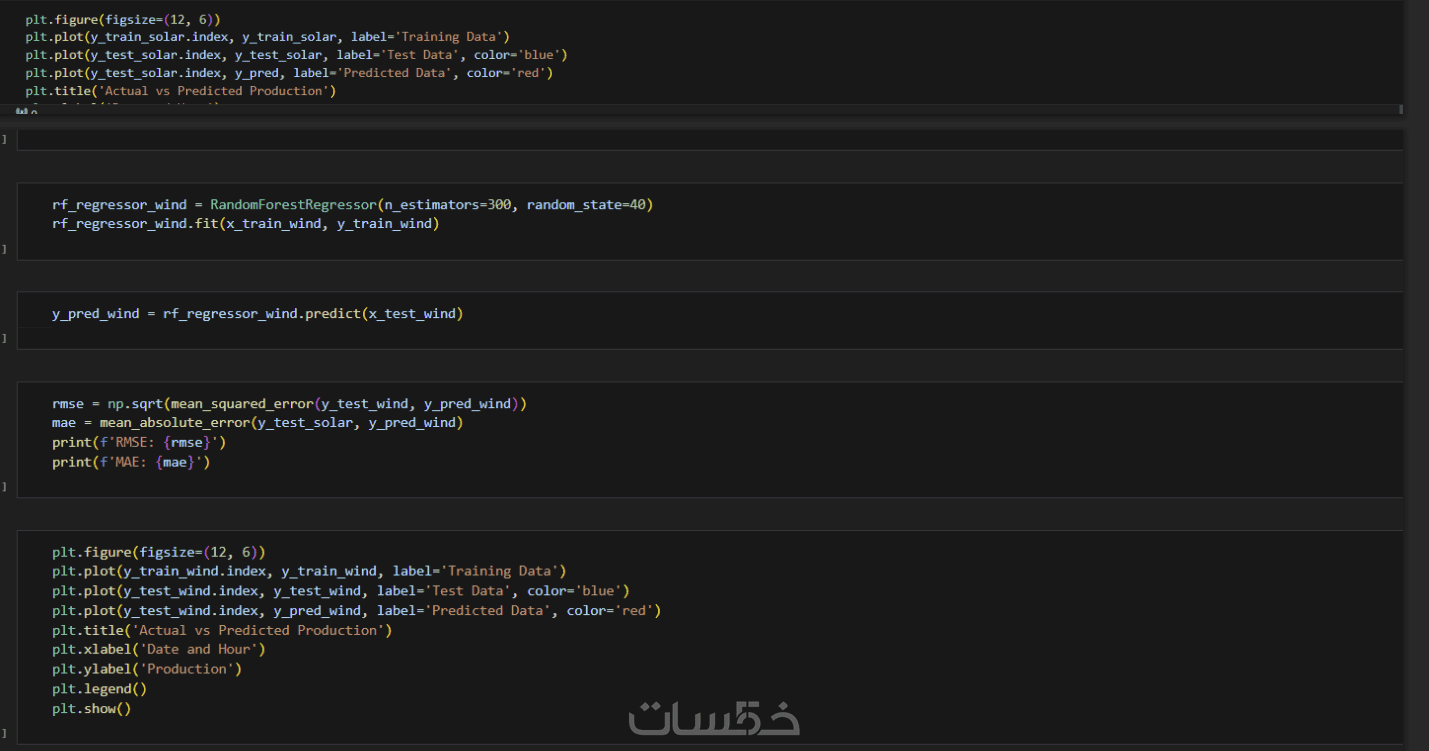Screen dimensions: 1429x751
Task: Click the print MAE statement line
Action: (131, 462)
